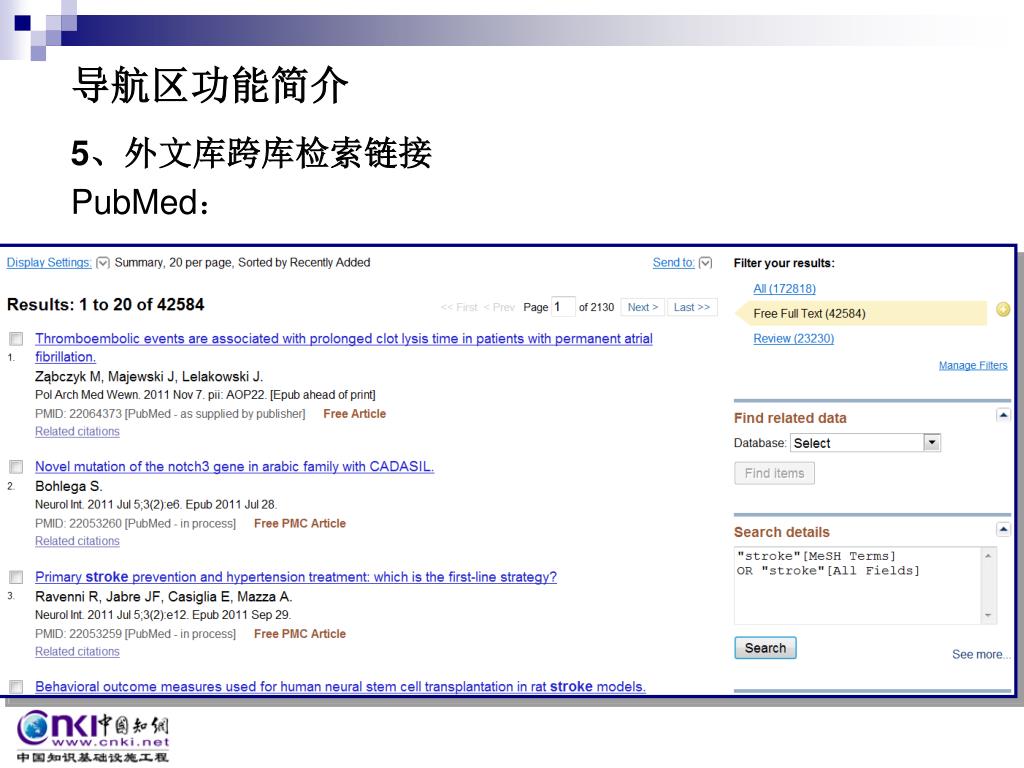
Task: View Related citations for Ząbczyk article
Action: [x=77, y=432]
